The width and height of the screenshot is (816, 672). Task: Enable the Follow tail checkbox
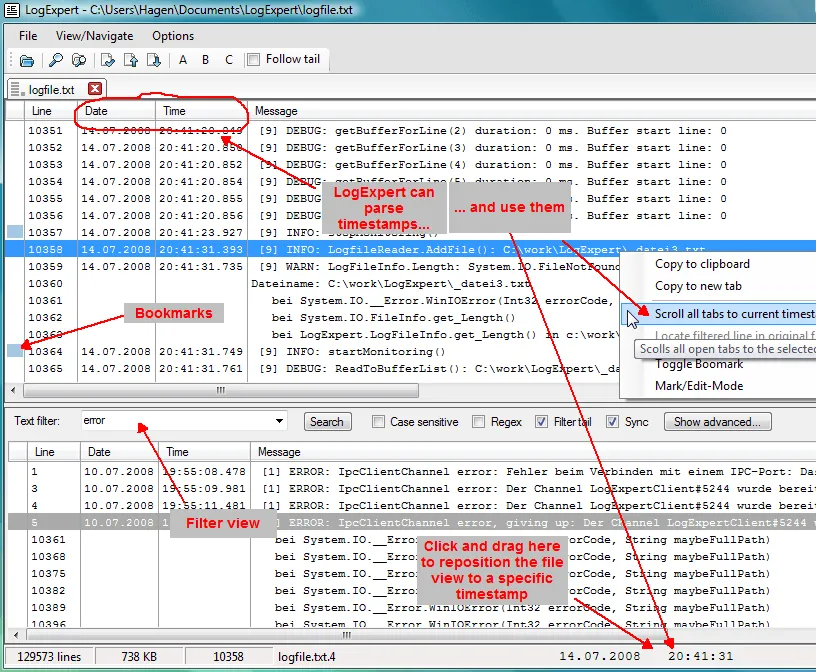[253, 59]
